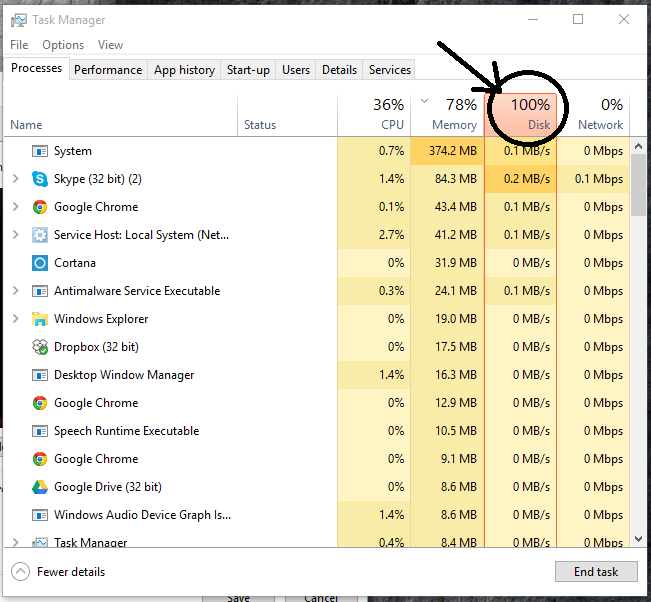Click the vertical scrollbar thumb
The image size is (651, 602).
[639, 185]
